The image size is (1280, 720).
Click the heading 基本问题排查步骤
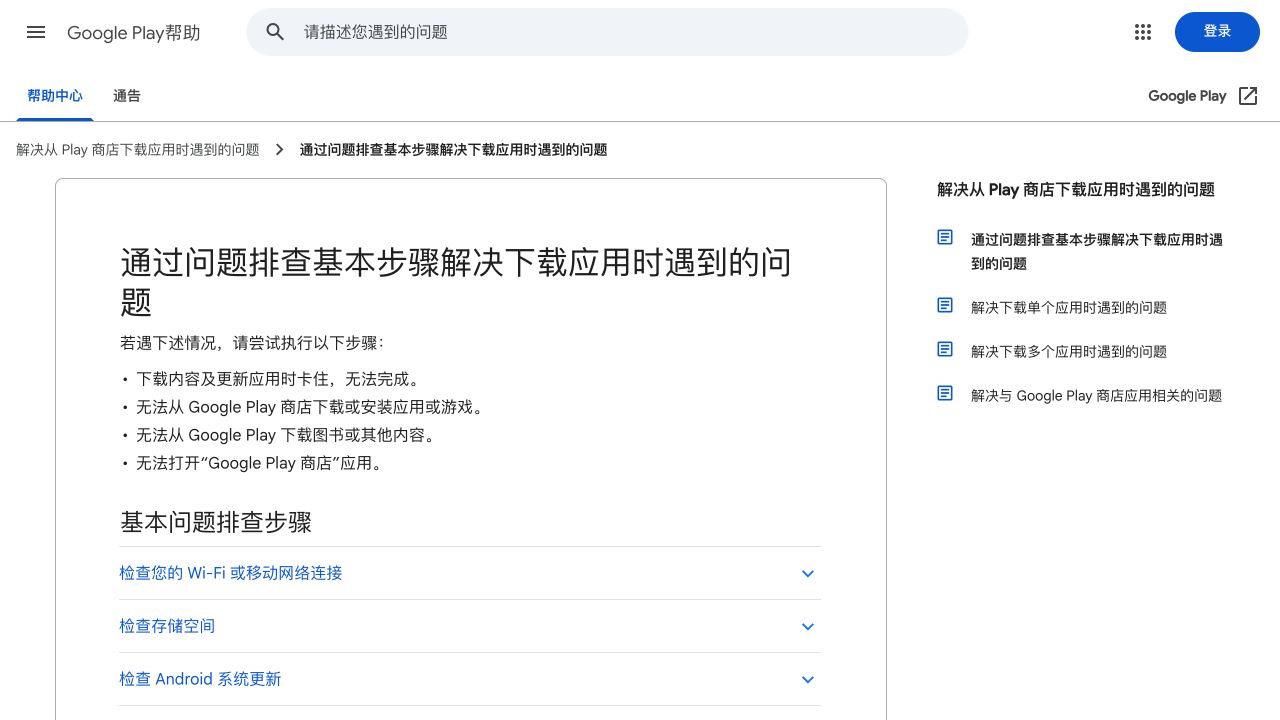216,522
